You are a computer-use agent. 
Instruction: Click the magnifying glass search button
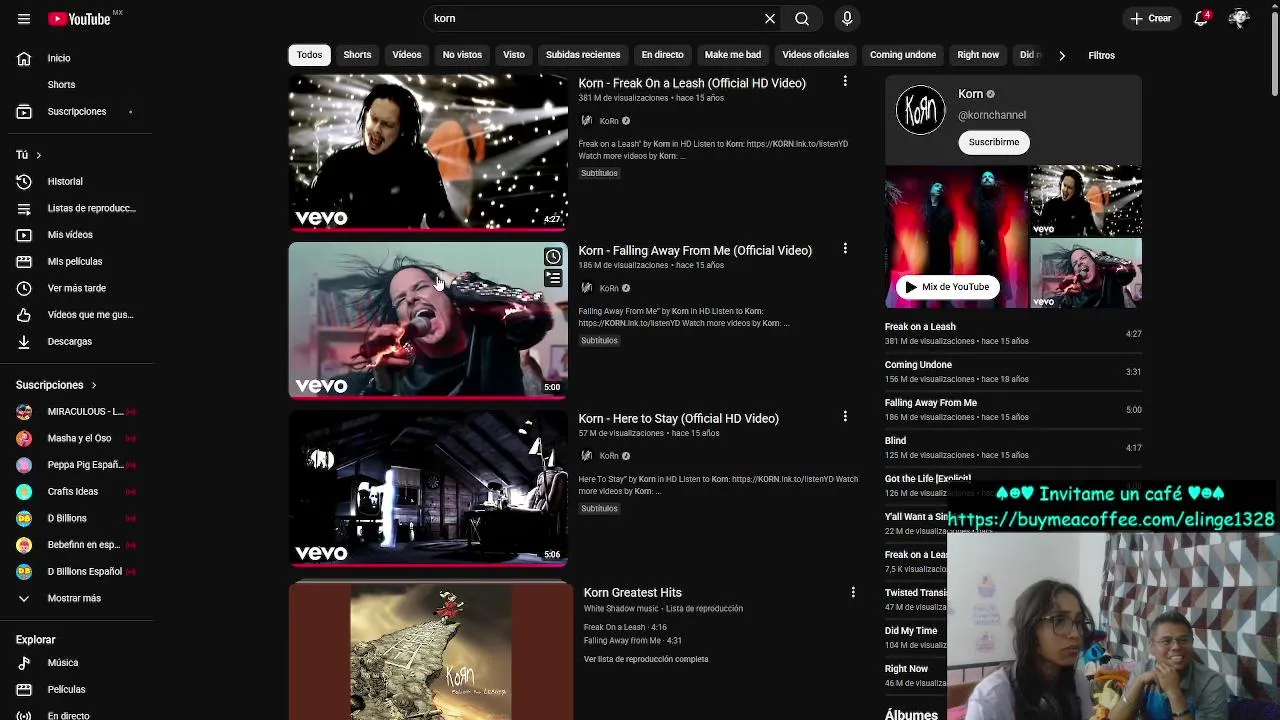(x=802, y=19)
